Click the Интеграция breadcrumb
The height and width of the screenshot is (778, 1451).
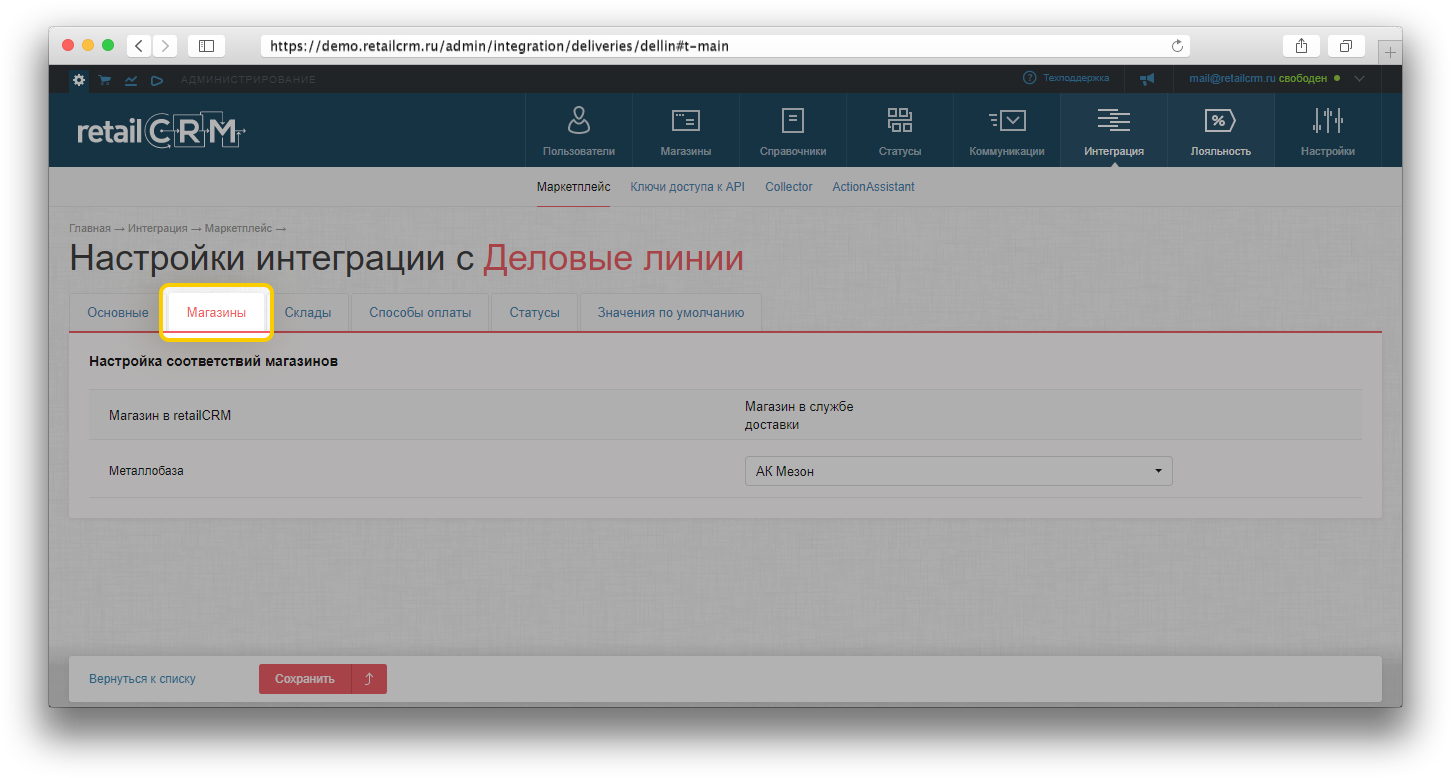pos(158,229)
